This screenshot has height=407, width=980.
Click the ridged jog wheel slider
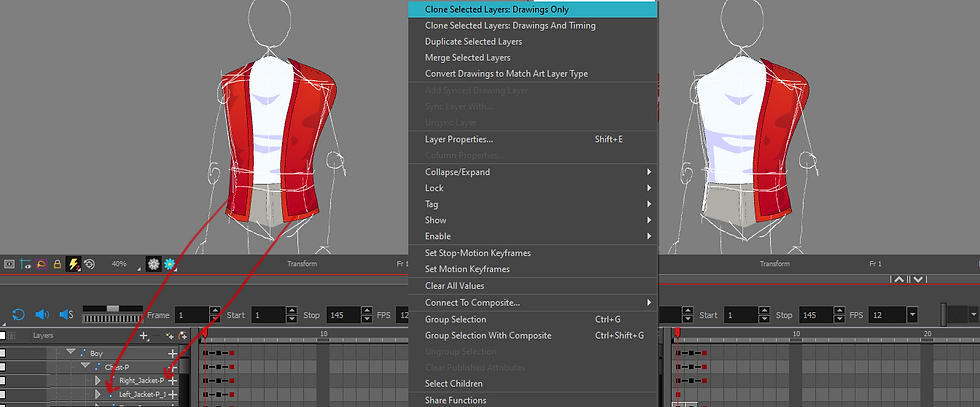pos(112,318)
